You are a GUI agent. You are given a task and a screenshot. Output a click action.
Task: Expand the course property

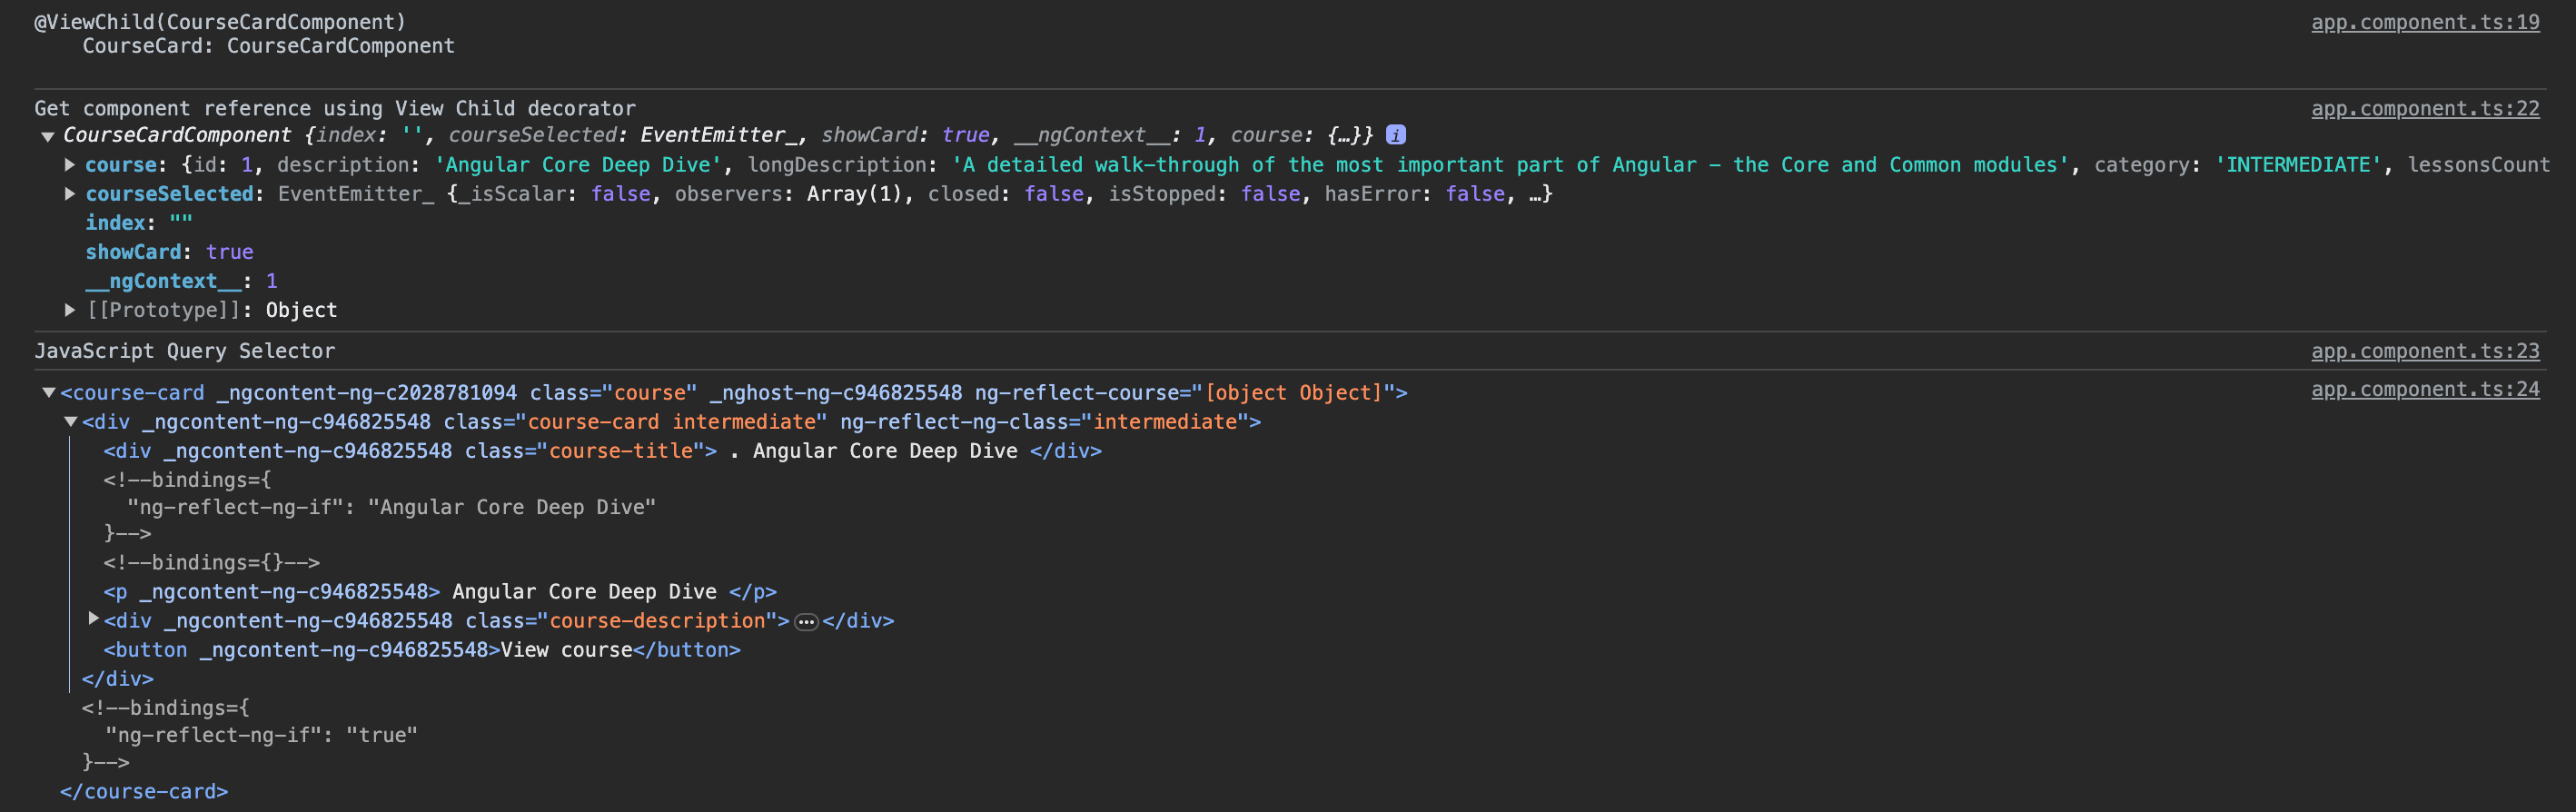(x=70, y=165)
